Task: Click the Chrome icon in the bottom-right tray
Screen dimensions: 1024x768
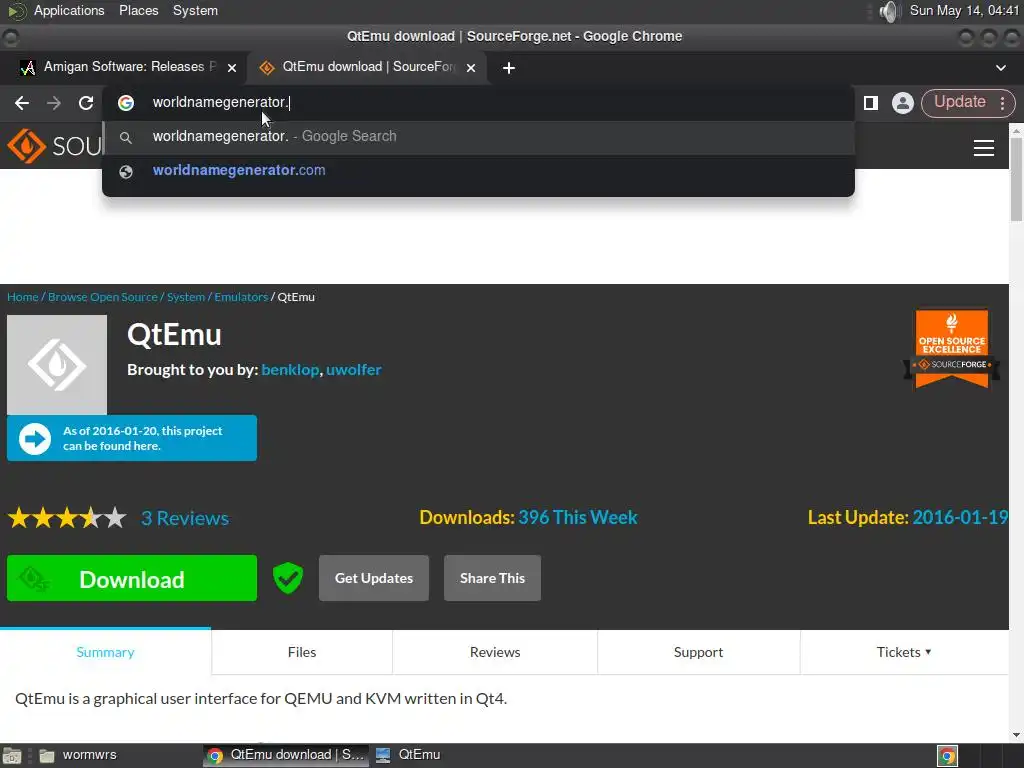Action: [947, 756]
